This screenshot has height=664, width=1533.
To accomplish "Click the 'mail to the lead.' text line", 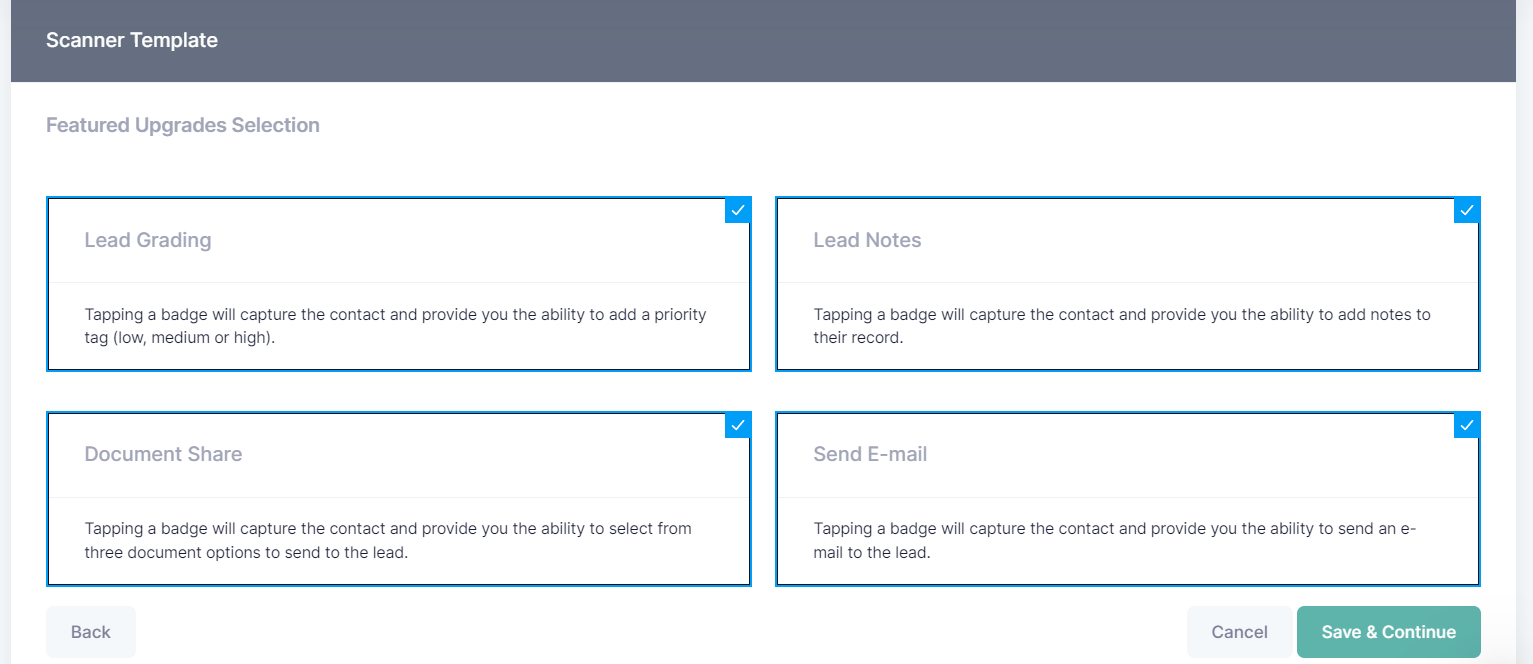I will [x=871, y=552].
